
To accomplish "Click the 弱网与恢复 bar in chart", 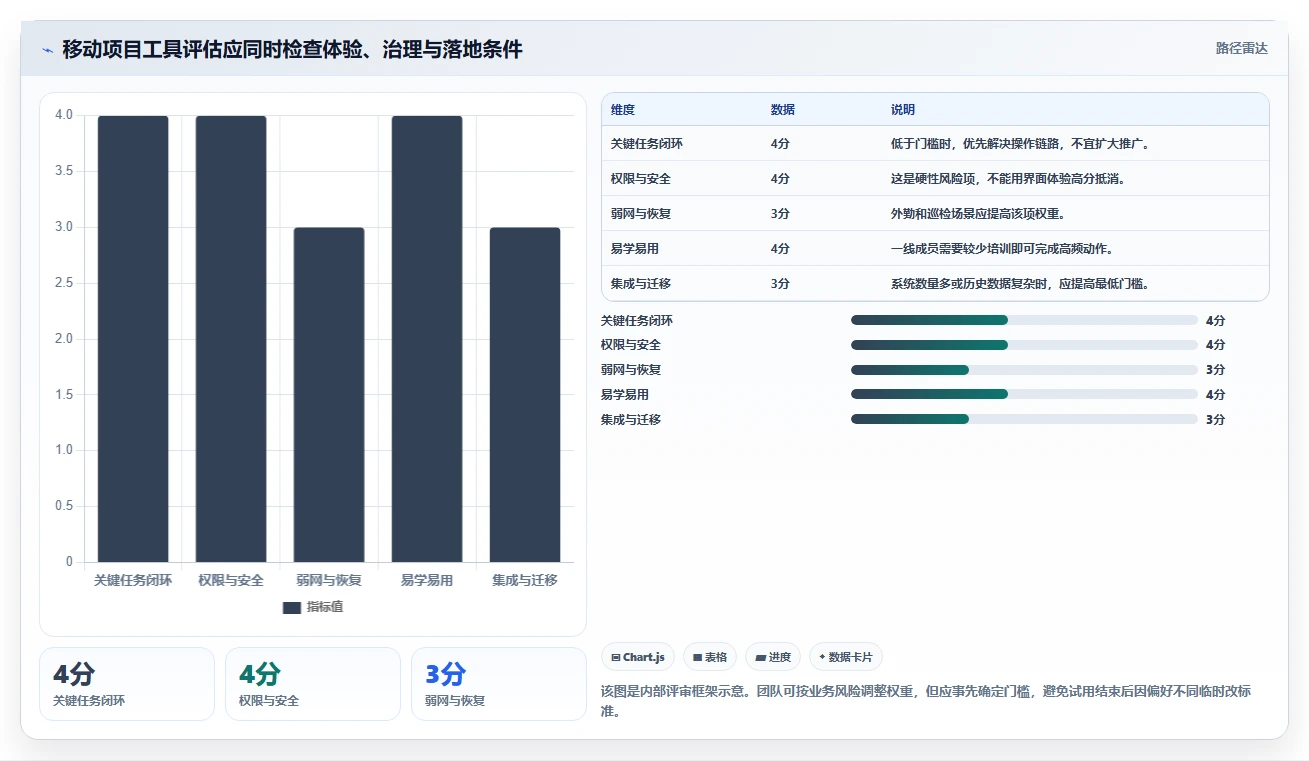I will [329, 395].
